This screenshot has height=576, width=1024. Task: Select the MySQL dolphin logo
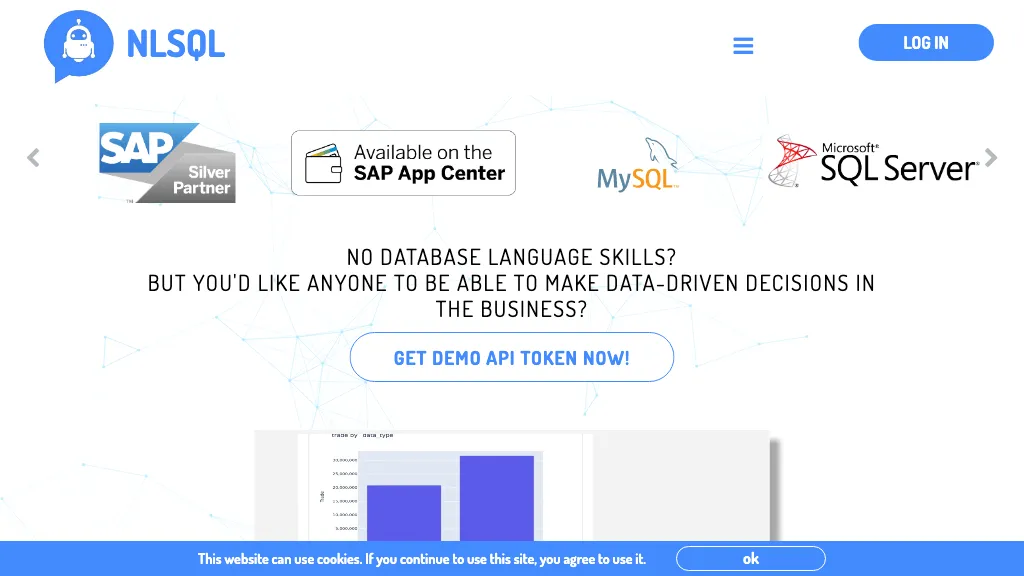pyautogui.click(x=638, y=165)
